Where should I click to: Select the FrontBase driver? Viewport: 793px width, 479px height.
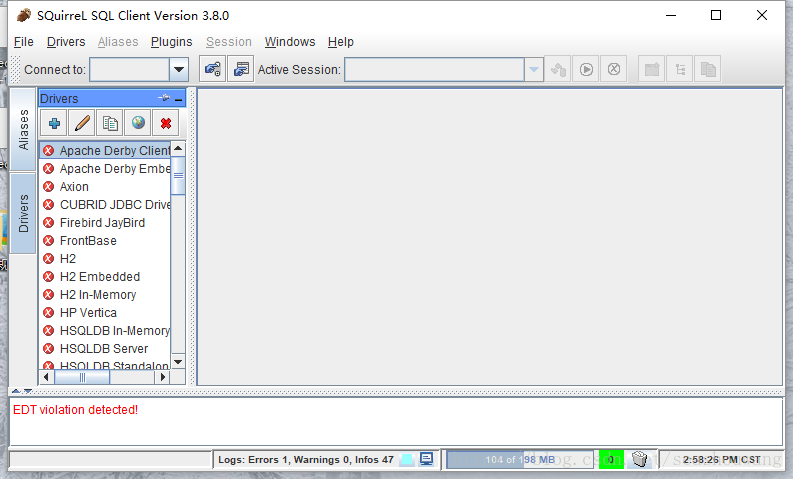(x=105, y=240)
